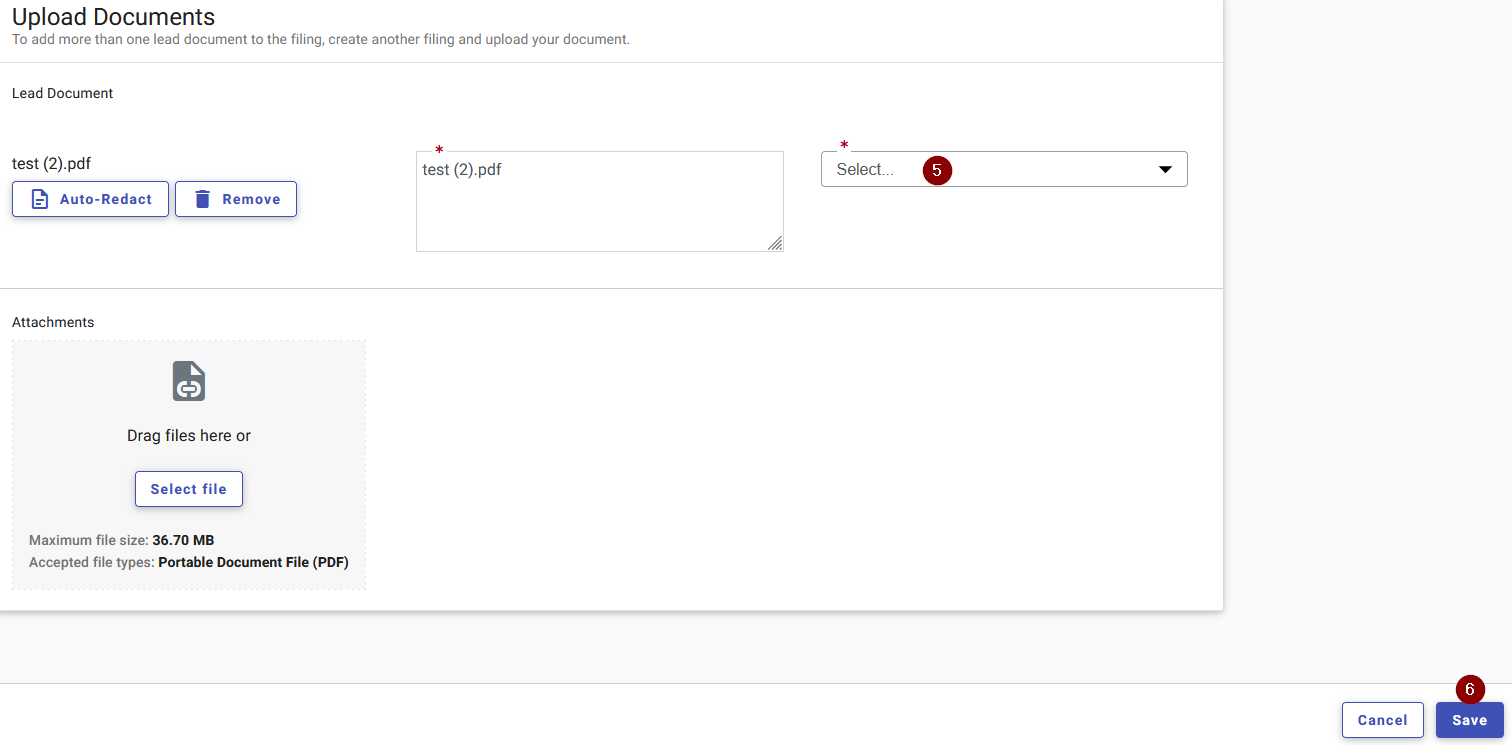Click inside the description text area

[599, 200]
